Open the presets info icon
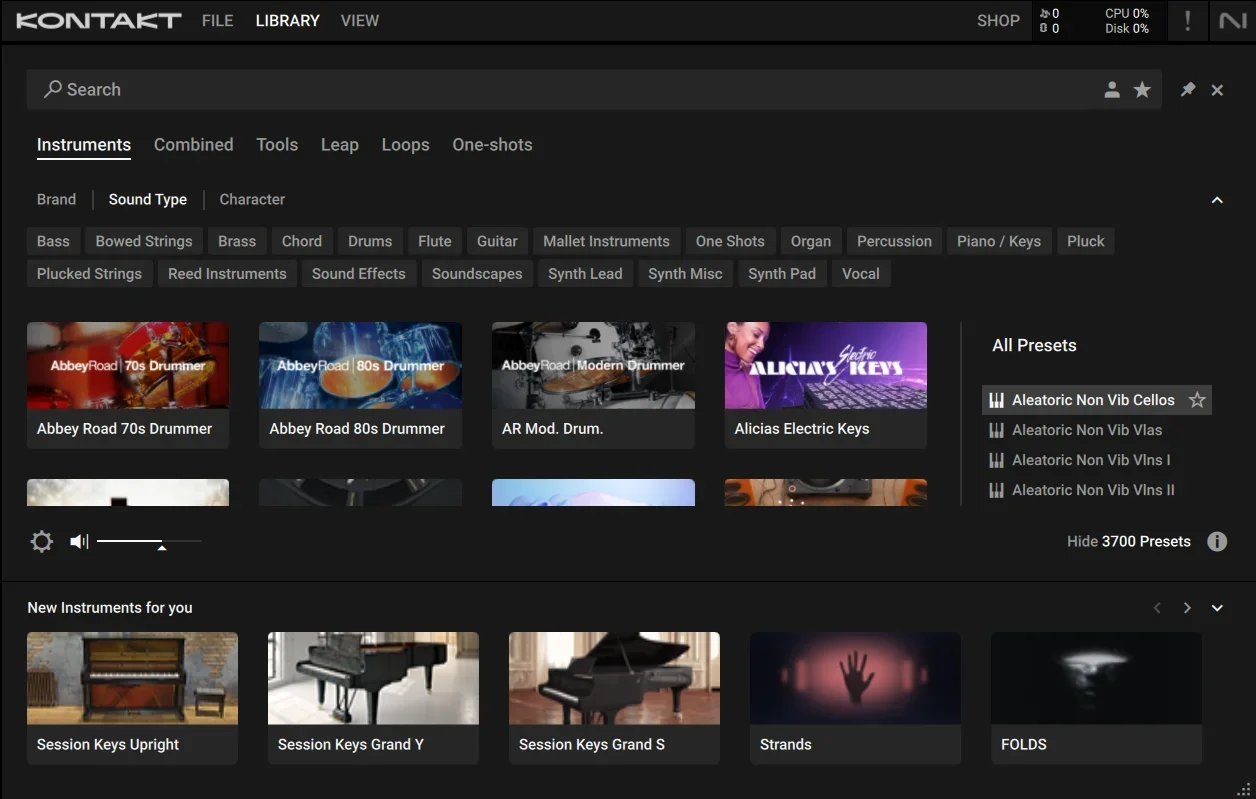The image size is (1256, 799). coord(1217,542)
